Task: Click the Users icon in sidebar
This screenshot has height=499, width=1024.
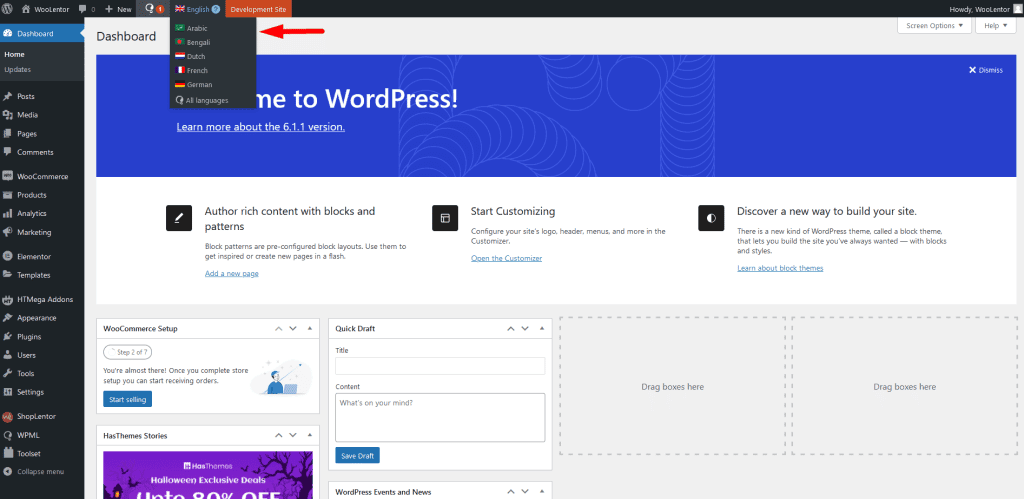Action: [x=8, y=355]
